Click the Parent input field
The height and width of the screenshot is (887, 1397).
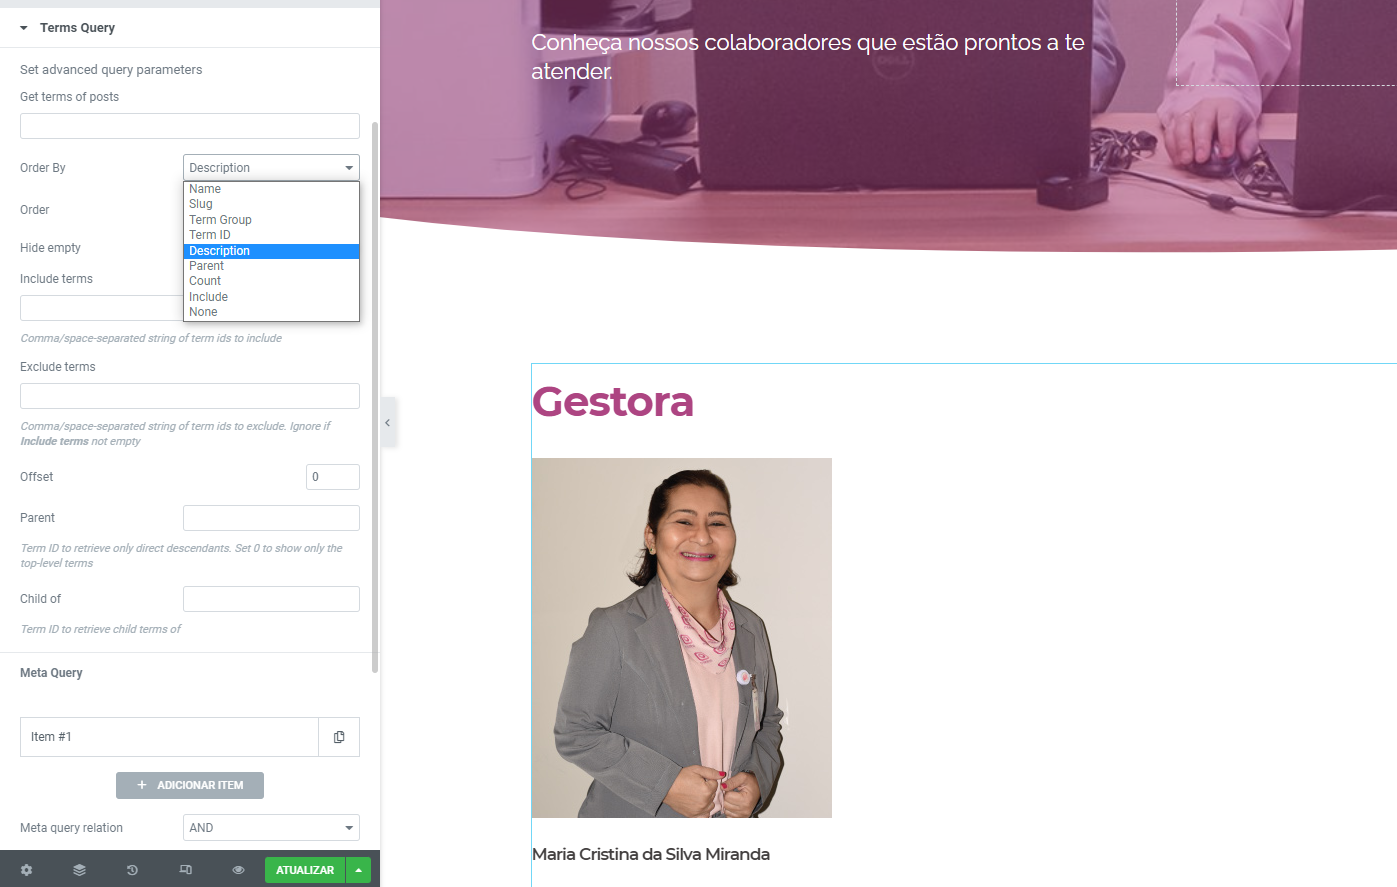pos(271,518)
